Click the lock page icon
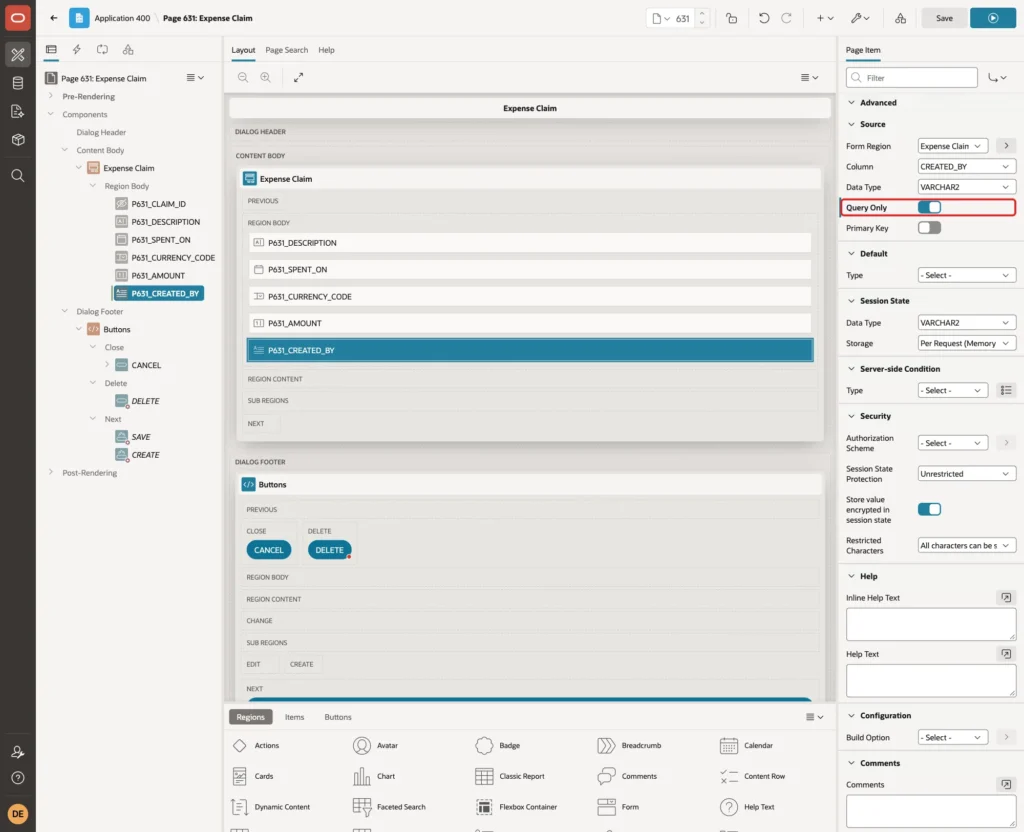The image size is (1024, 832). point(731,18)
